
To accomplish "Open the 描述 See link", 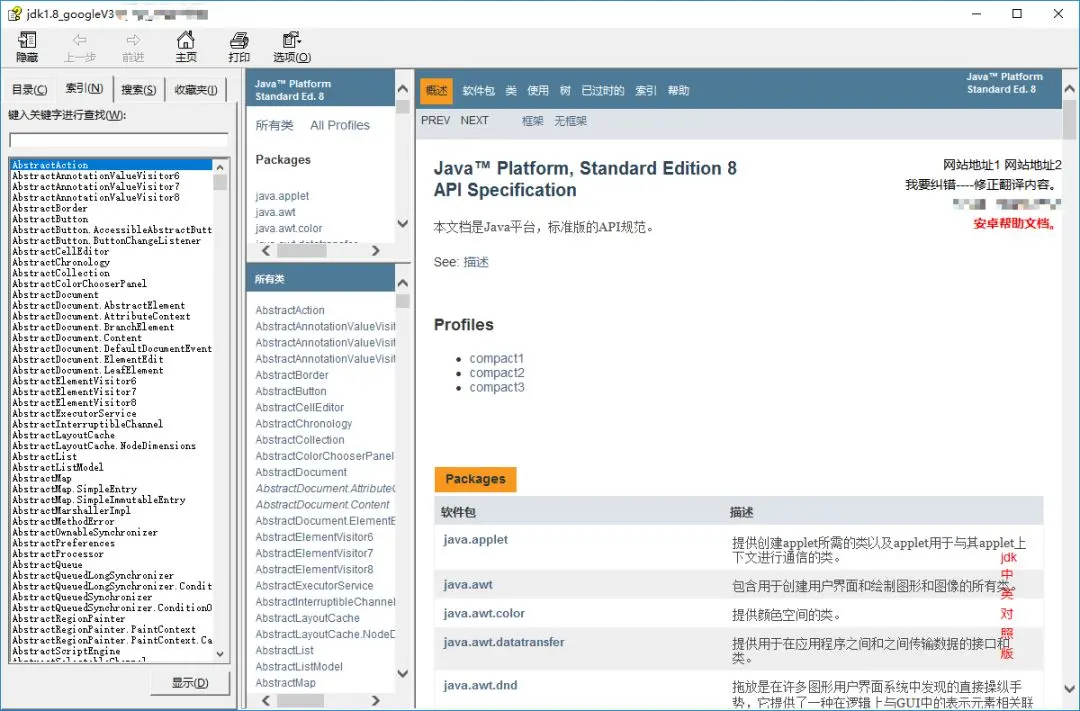I will 476,262.
